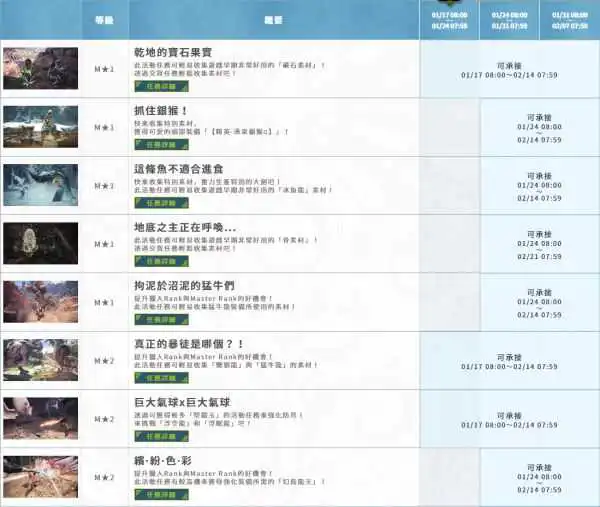Open 任務詳細 for 拘泥於沼泥的猛牛們
600x507 pixels.
(x=154, y=320)
